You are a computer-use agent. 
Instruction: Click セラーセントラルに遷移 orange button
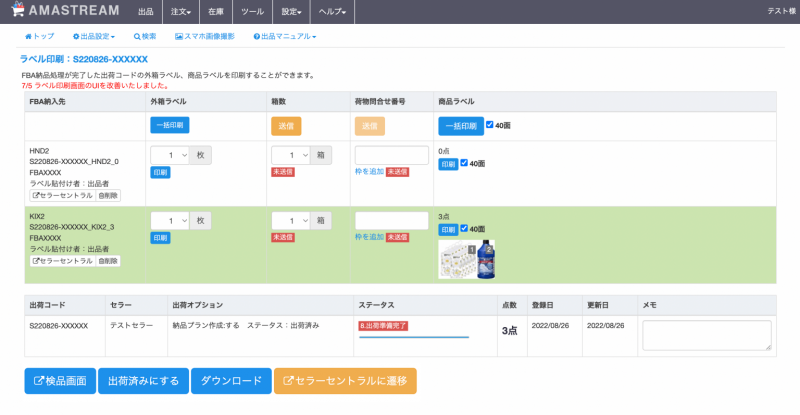[x=345, y=381]
